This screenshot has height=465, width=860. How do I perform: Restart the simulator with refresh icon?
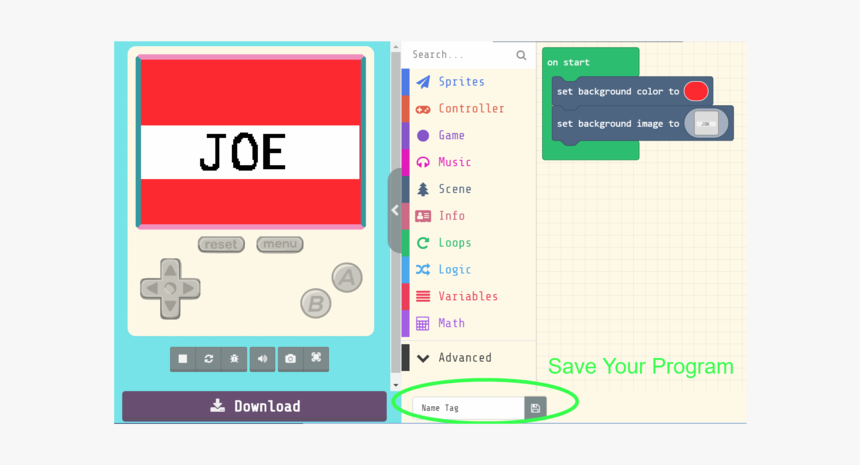click(208, 359)
